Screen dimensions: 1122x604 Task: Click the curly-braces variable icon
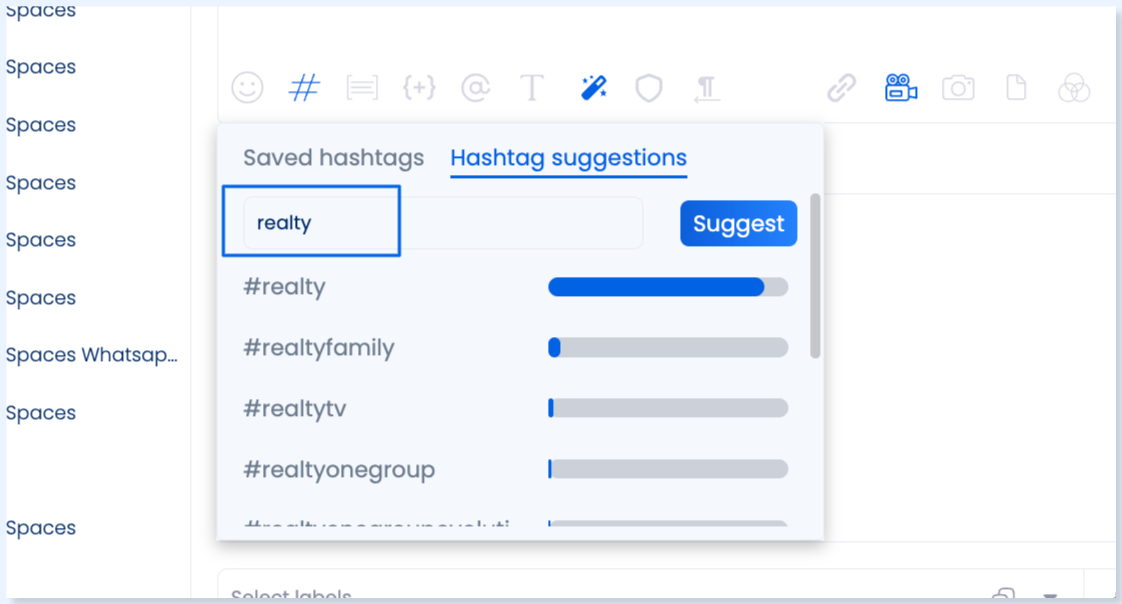(x=419, y=88)
